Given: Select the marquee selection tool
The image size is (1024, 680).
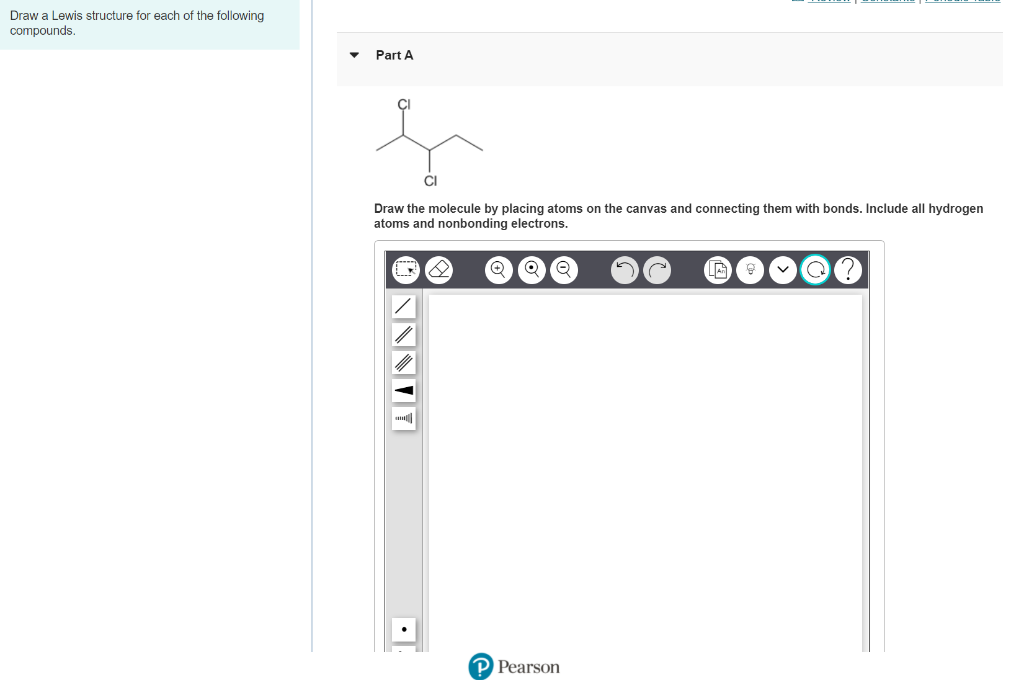Looking at the screenshot, I should 406,270.
